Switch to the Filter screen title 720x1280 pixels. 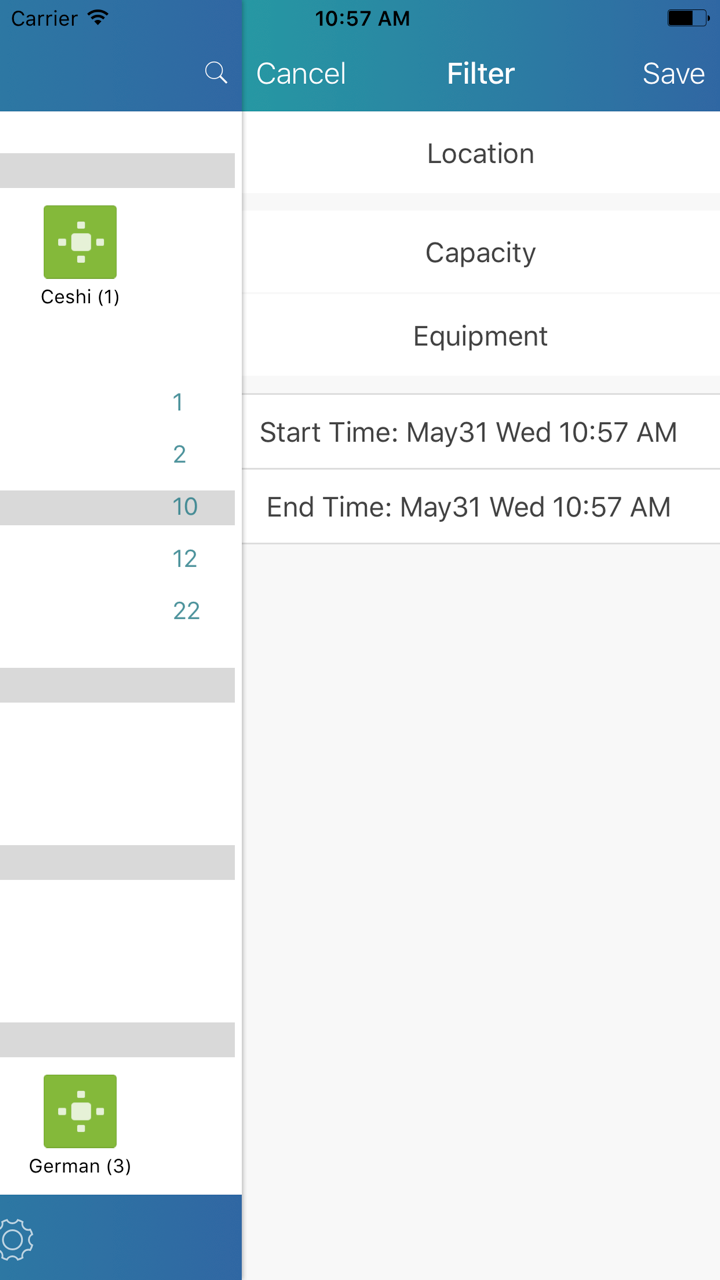(x=480, y=73)
